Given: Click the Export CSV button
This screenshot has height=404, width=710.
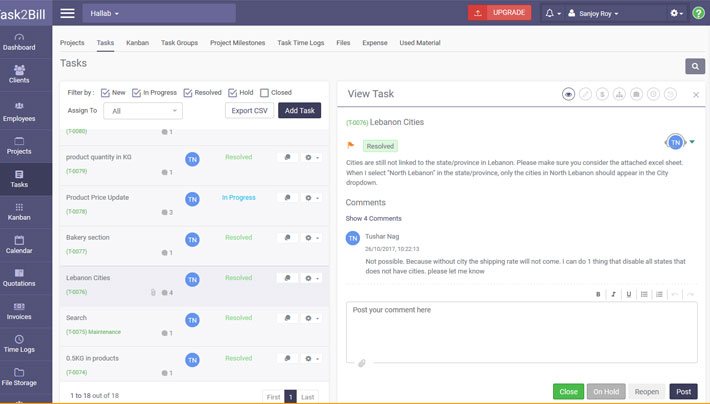Looking at the screenshot, I should coord(247,111).
